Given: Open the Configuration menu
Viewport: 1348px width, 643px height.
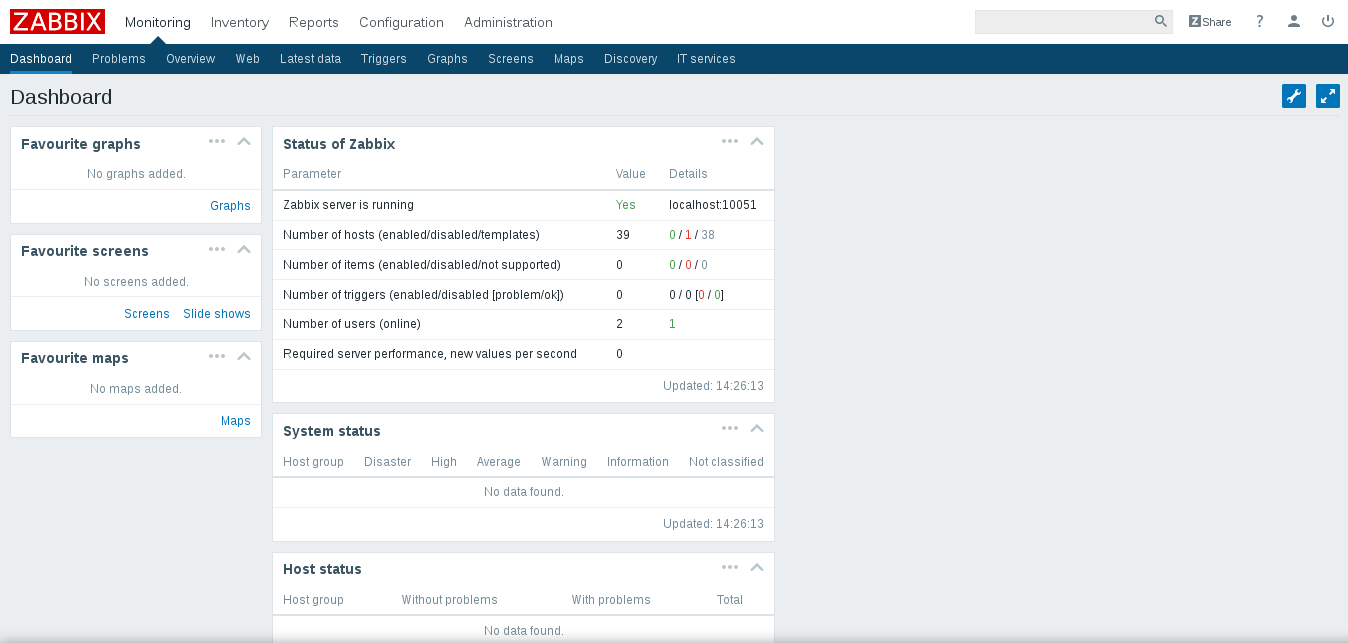Looking at the screenshot, I should point(401,22).
